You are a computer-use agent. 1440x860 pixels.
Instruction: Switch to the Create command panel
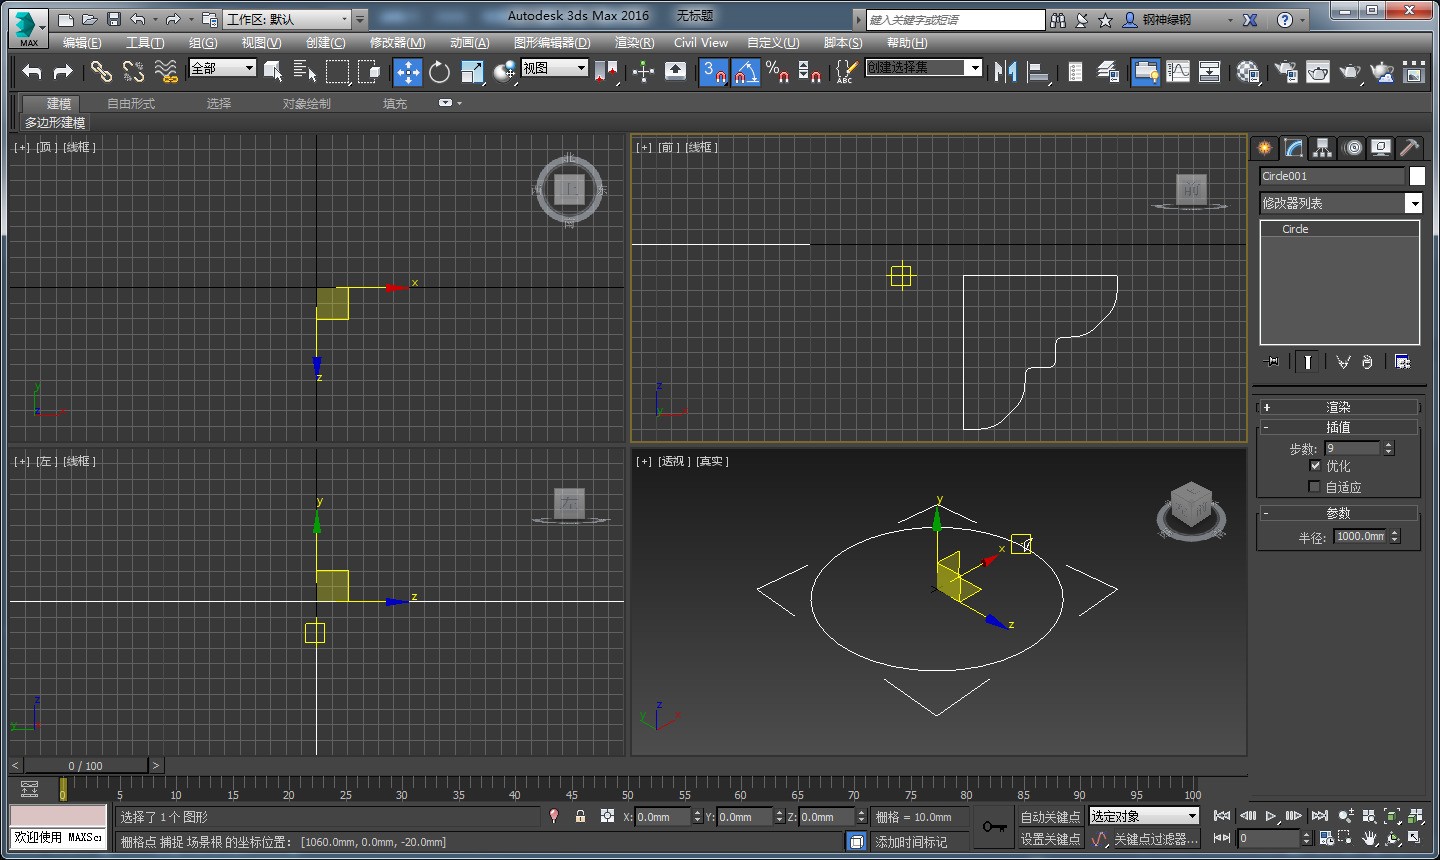tap(1264, 148)
